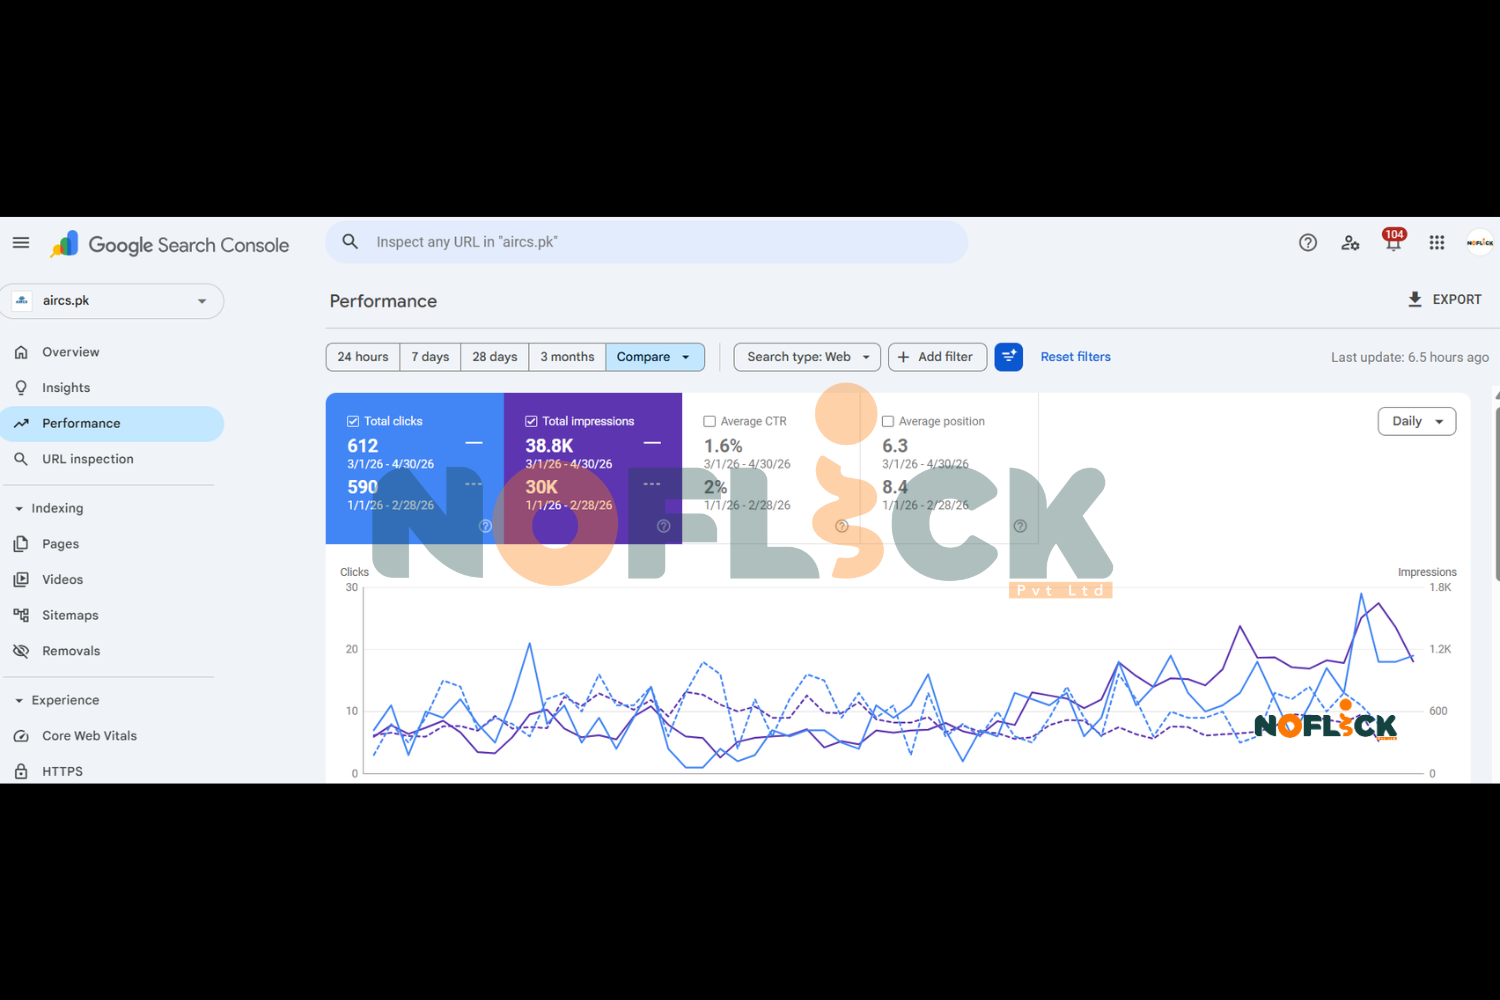Image resolution: width=1500 pixels, height=1000 pixels.
Task: Click the Total impressions purple card
Action: [593, 468]
